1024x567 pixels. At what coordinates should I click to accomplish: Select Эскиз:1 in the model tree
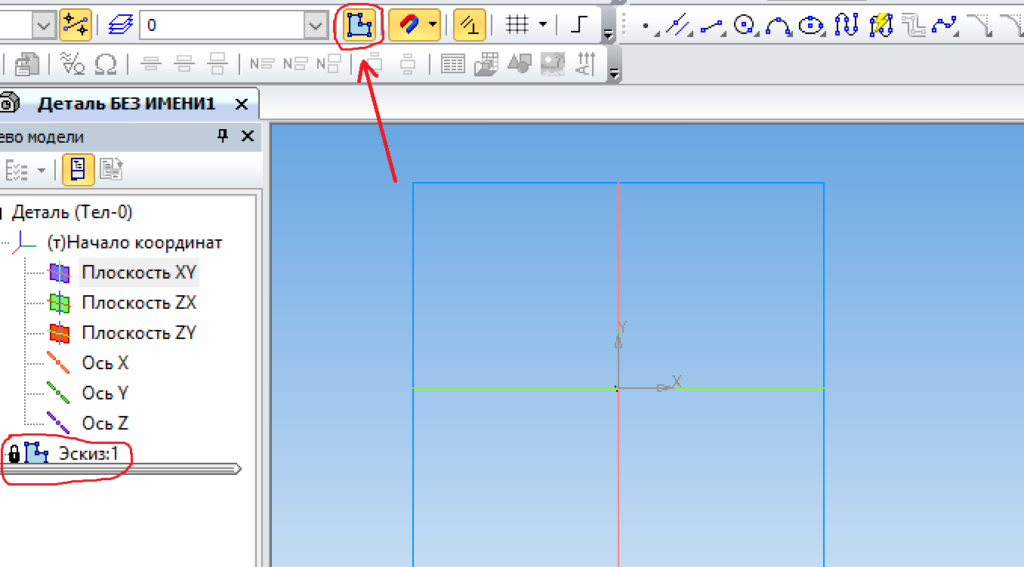[88, 454]
